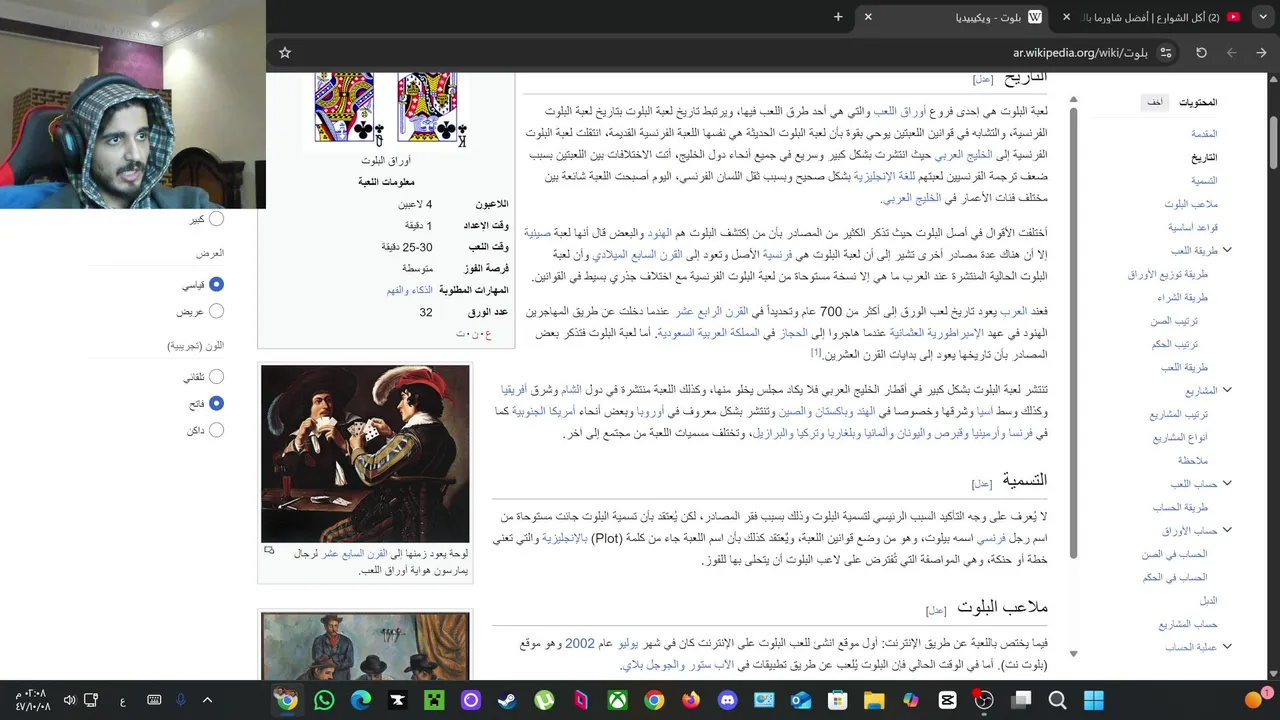Open Minecraft creeper icon in taskbar
Viewport: 1280px width, 720px height.
(x=434, y=701)
